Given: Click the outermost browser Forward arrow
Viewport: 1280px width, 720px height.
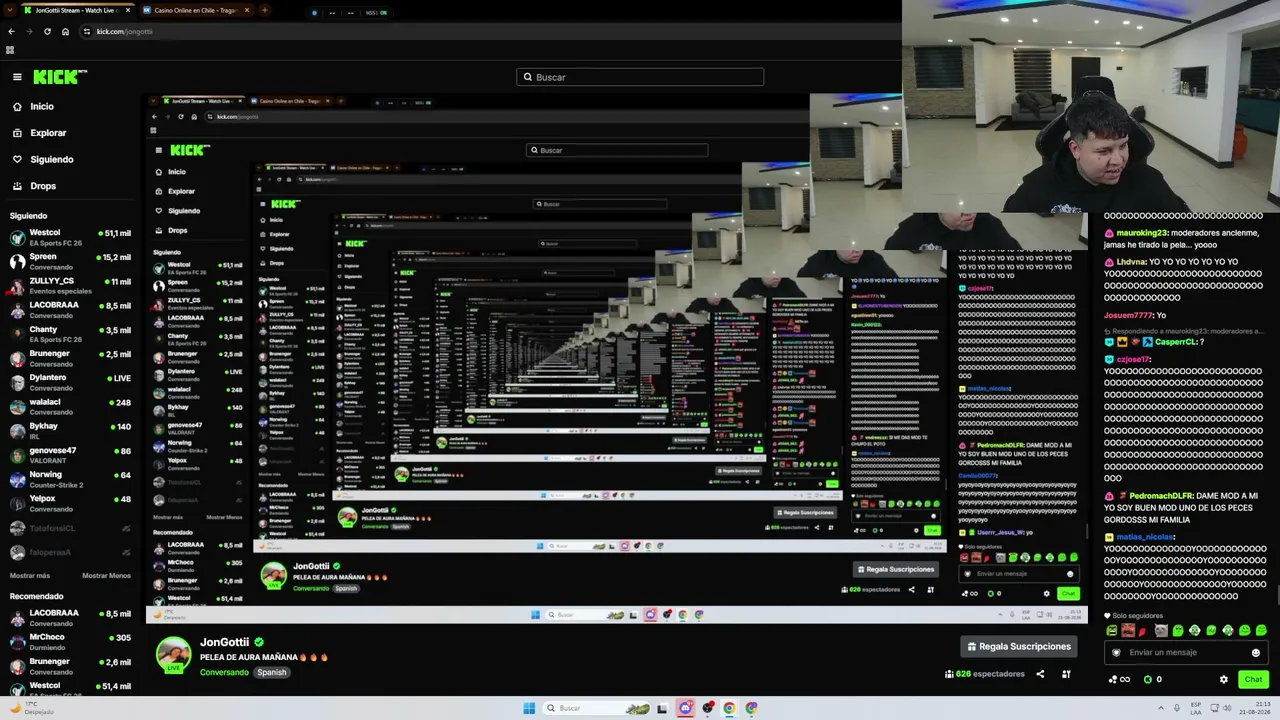Looking at the screenshot, I should point(29,31).
